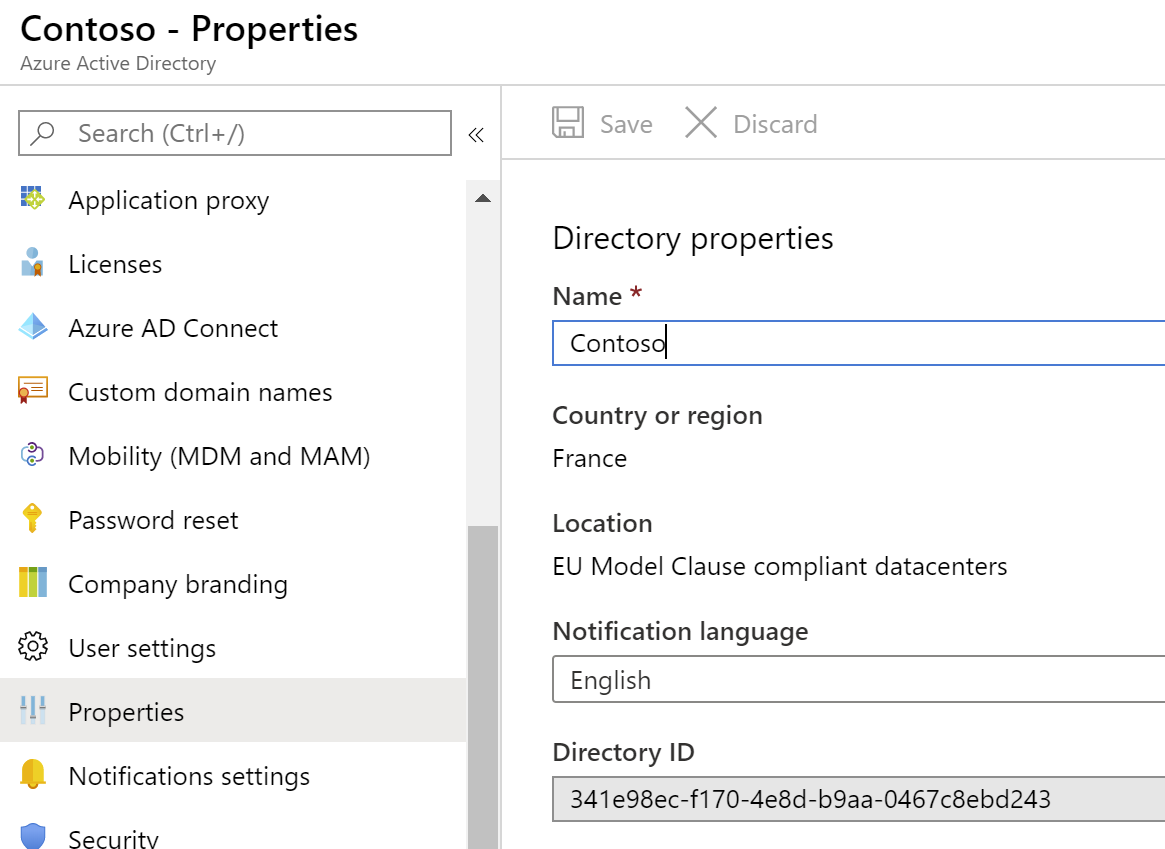The image size is (1165, 849).
Task: Click the Notifications settings bell icon
Action: (x=33, y=774)
